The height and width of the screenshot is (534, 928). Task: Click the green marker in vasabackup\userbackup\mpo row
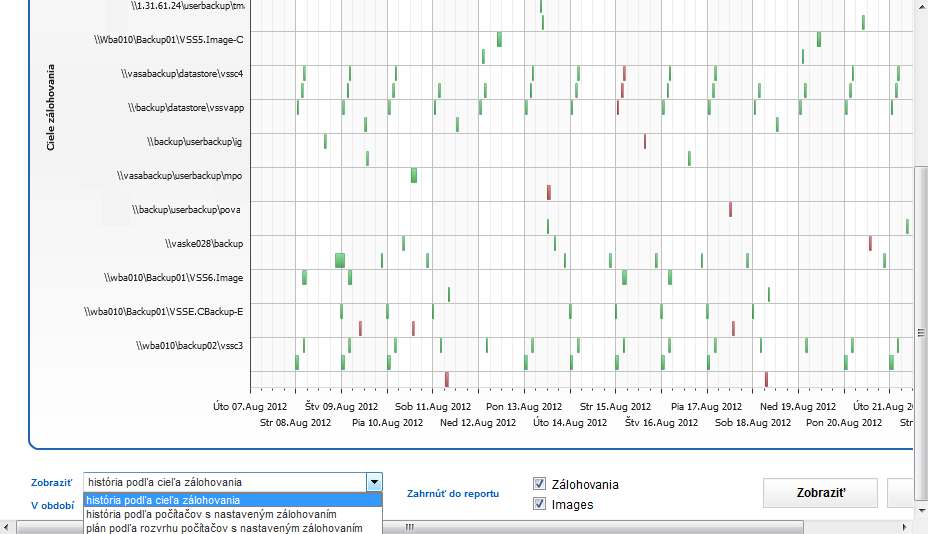(414, 175)
